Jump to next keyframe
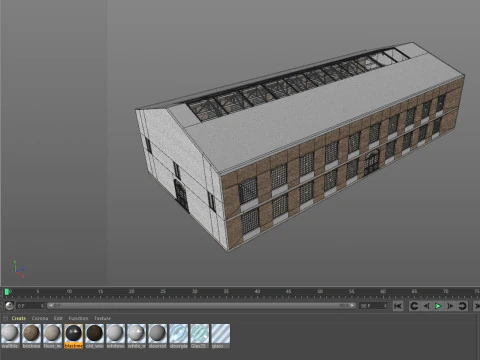 pos(462,306)
